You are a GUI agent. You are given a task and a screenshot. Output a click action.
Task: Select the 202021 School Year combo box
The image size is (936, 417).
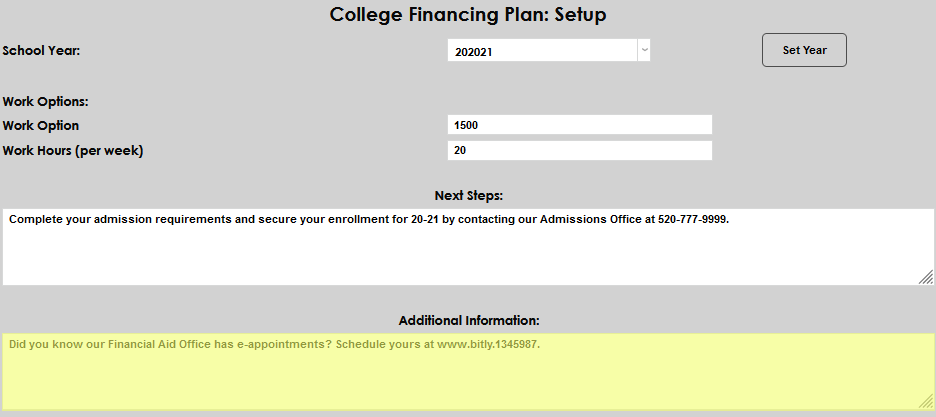point(542,50)
